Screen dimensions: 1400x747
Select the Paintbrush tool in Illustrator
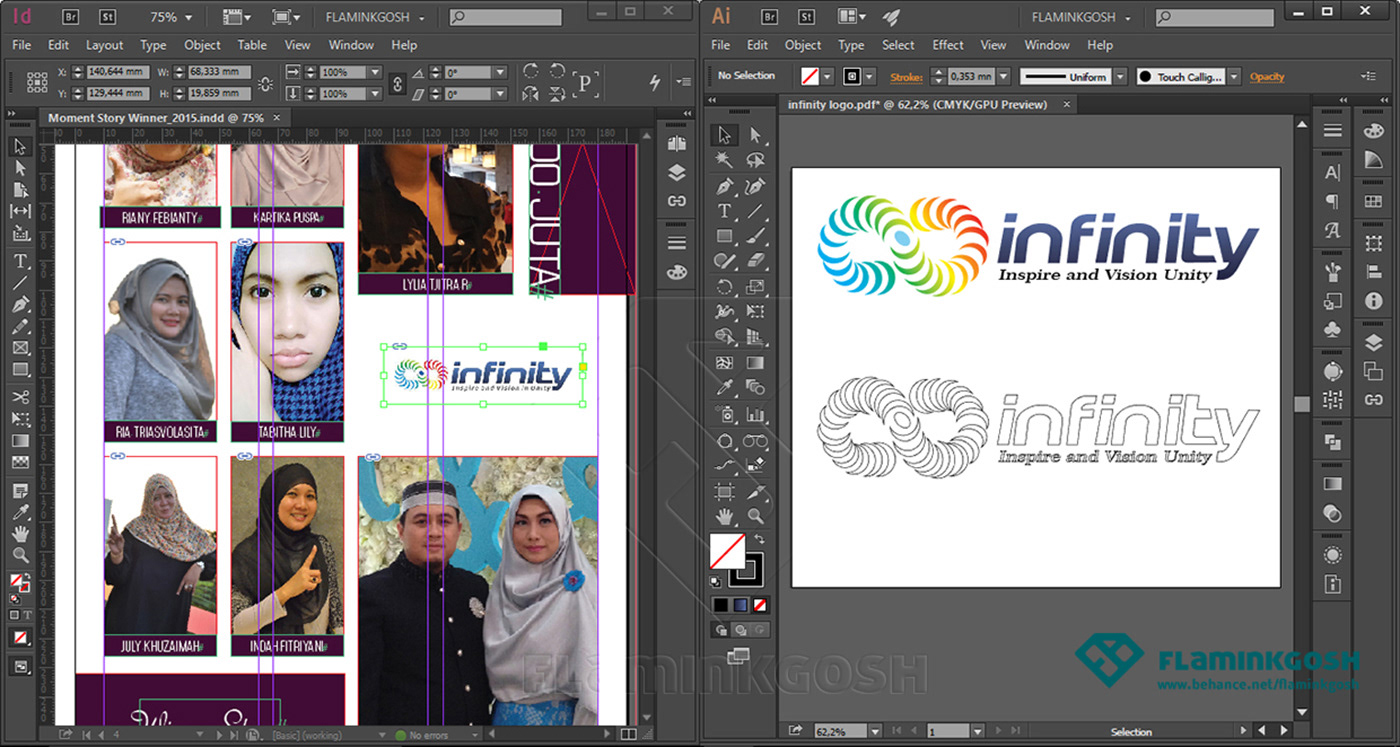pyautogui.click(x=755, y=237)
